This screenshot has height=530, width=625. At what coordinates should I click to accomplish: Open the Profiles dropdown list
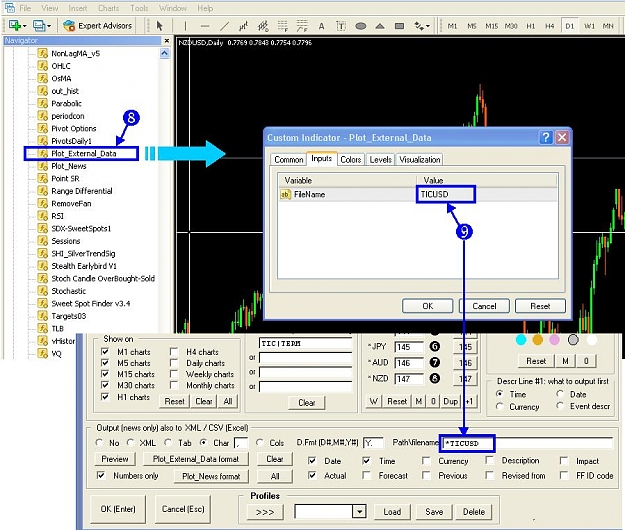pyautogui.click(x=359, y=512)
